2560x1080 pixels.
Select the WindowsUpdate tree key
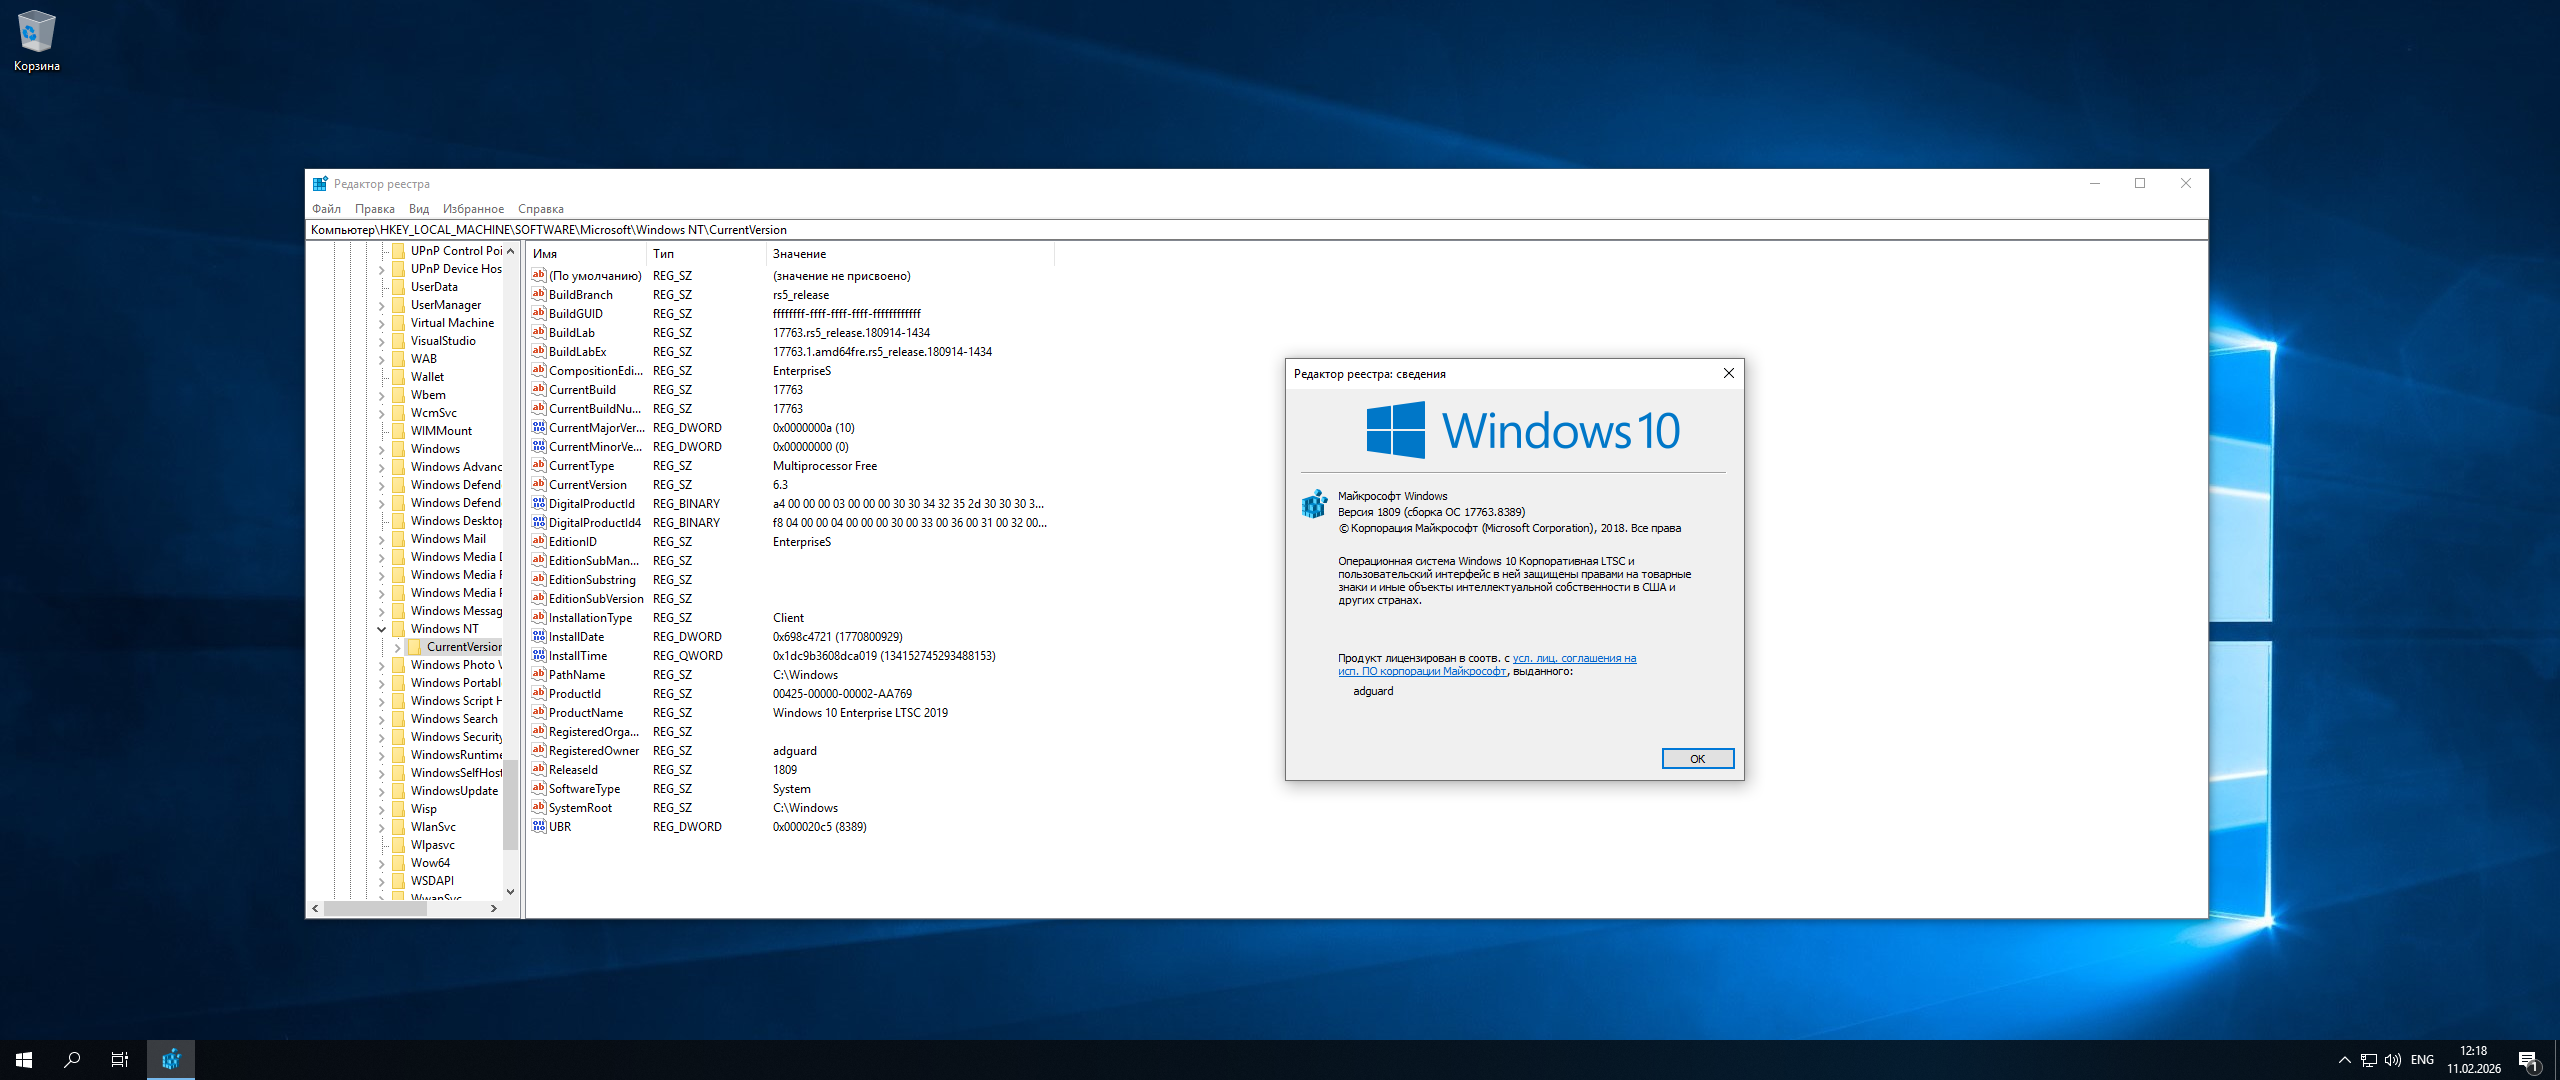[454, 791]
